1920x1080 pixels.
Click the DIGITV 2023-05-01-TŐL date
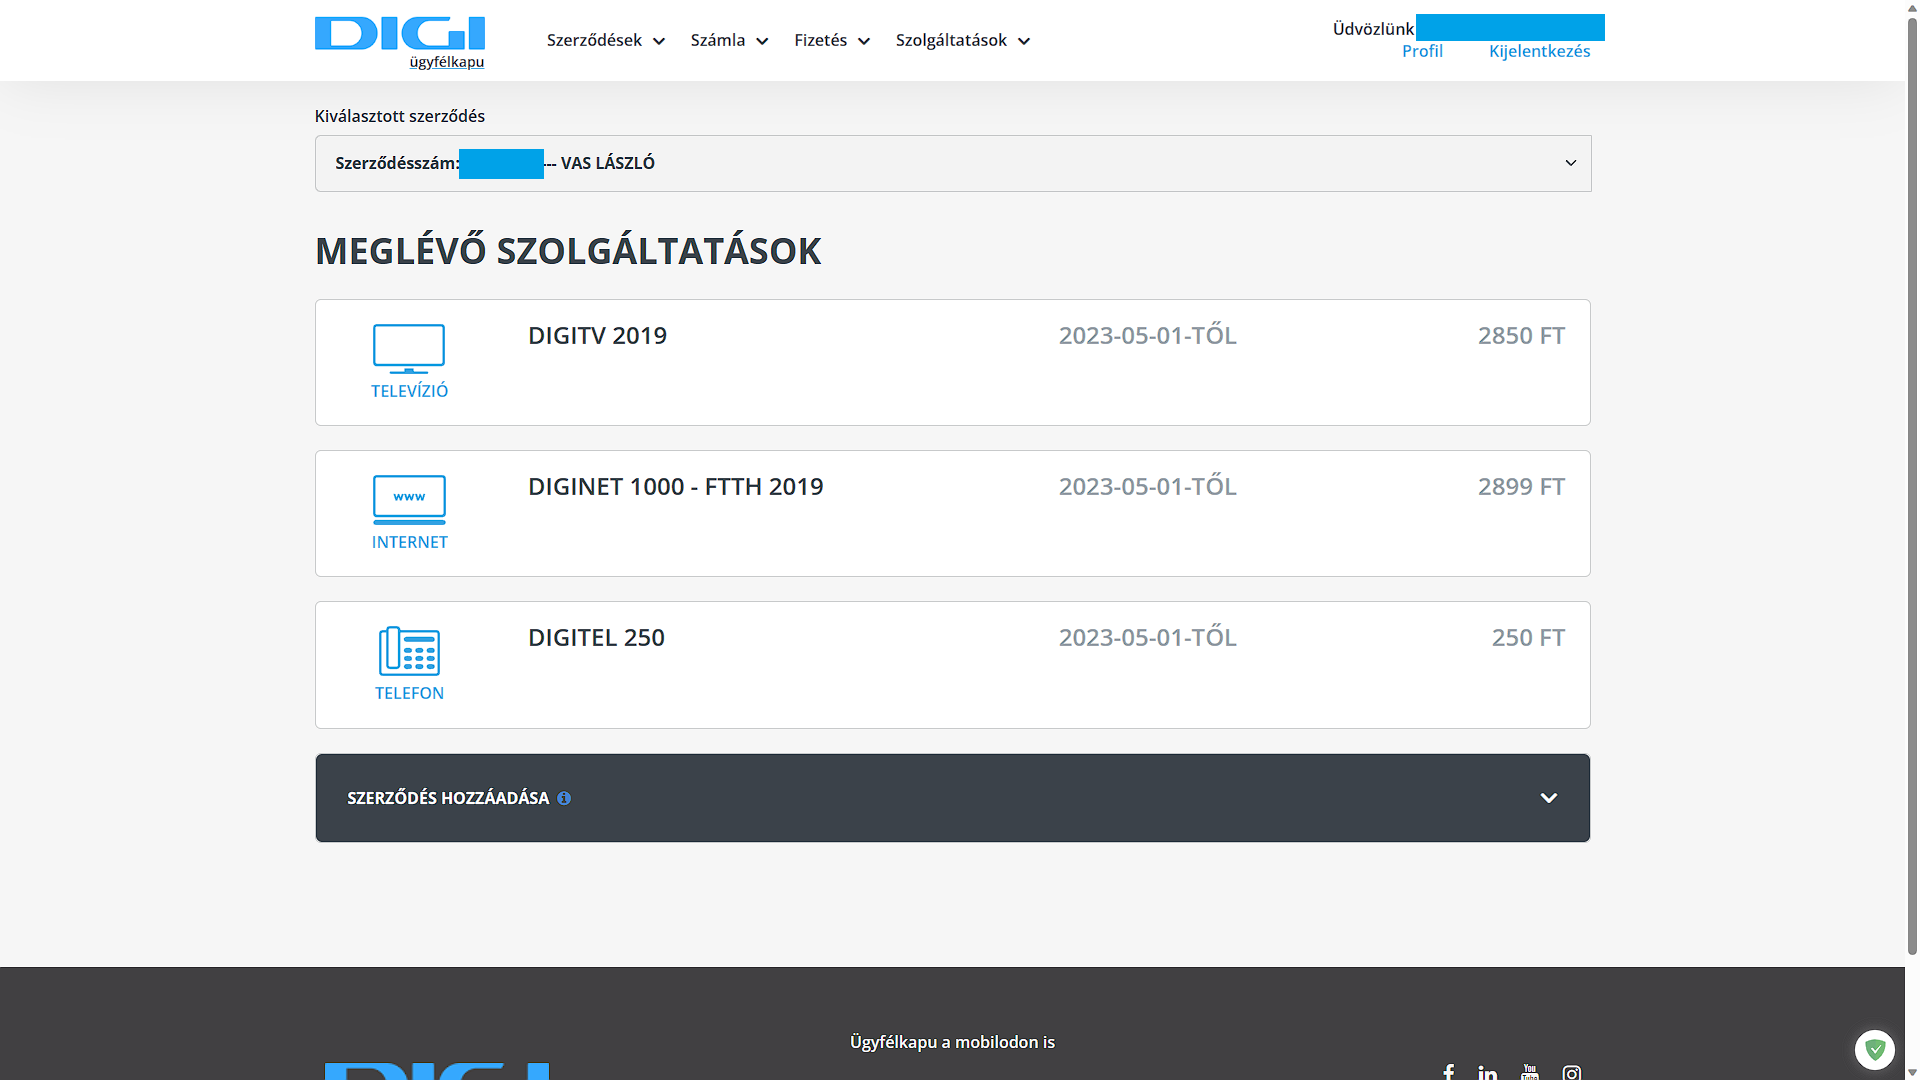(x=1148, y=336)
